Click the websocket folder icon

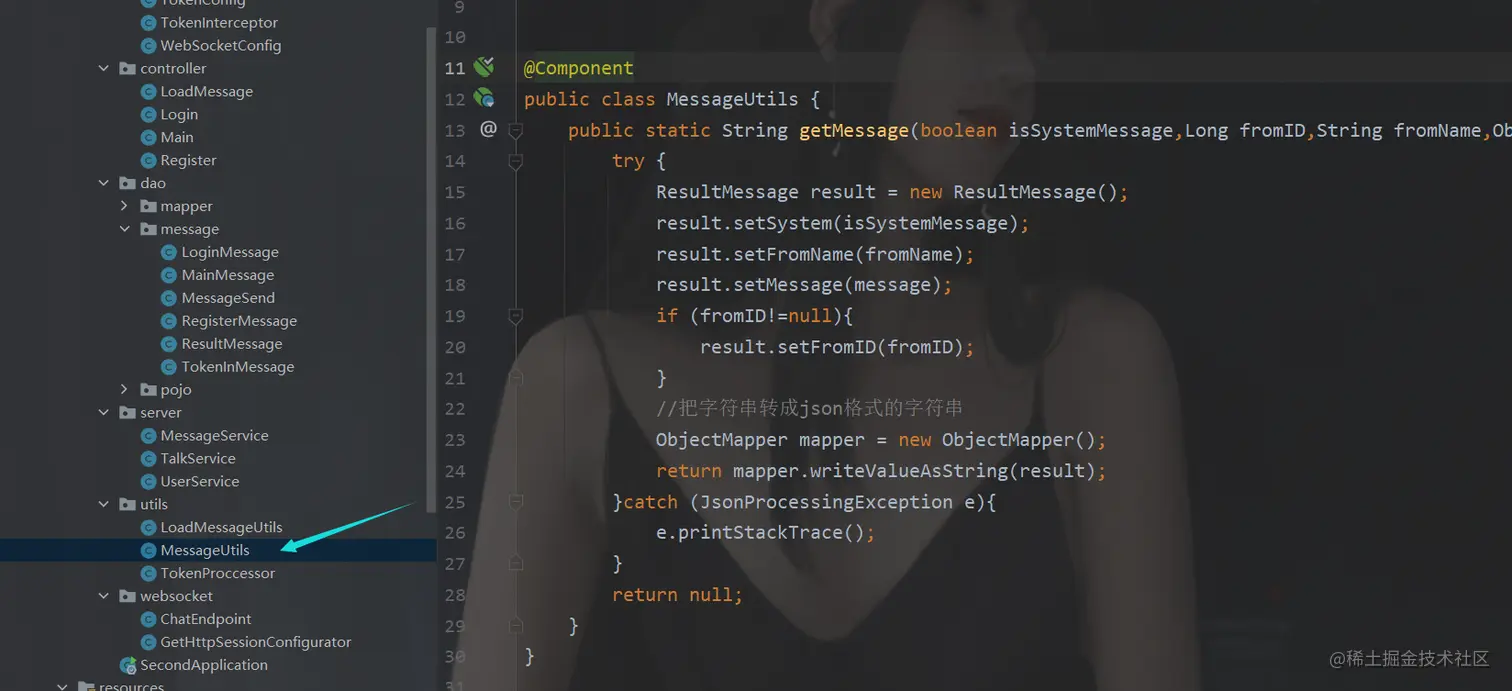[127, 596]
